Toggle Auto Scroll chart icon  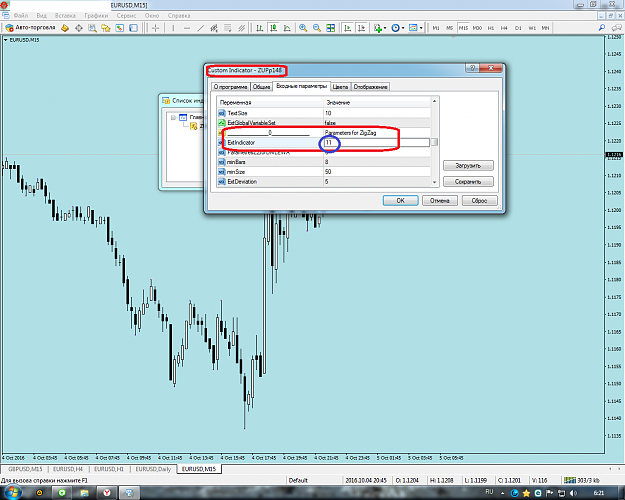click(348, 28)
